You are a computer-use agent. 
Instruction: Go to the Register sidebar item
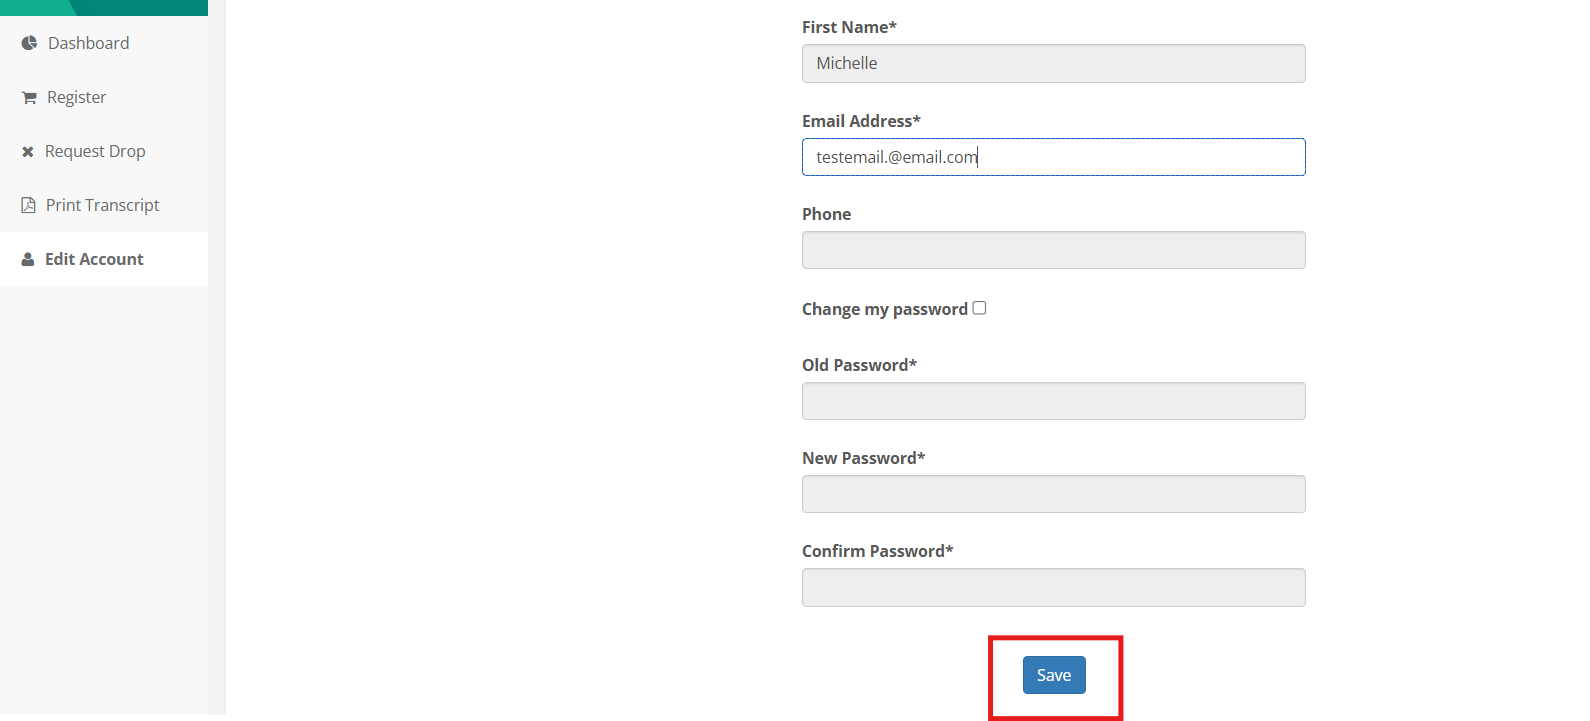tap(76, 97)
